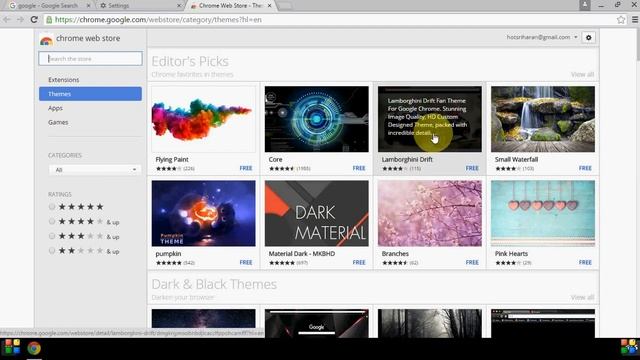Click FREE on Core theme
The width and height of the screenshot is (640, 360).
359,168
